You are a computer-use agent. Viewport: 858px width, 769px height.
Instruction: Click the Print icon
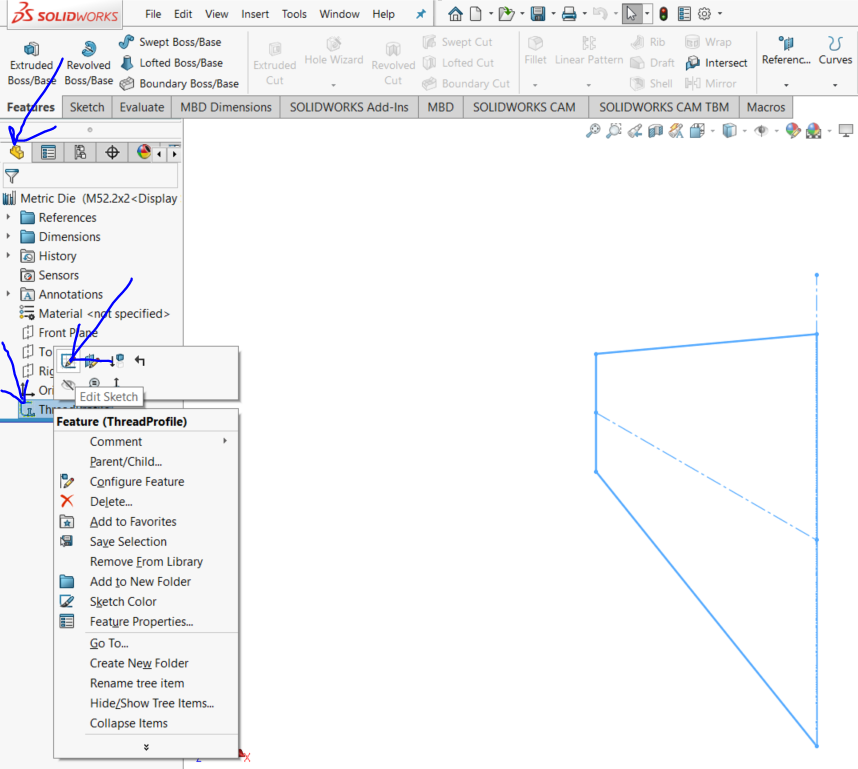[x=569, y=14]
